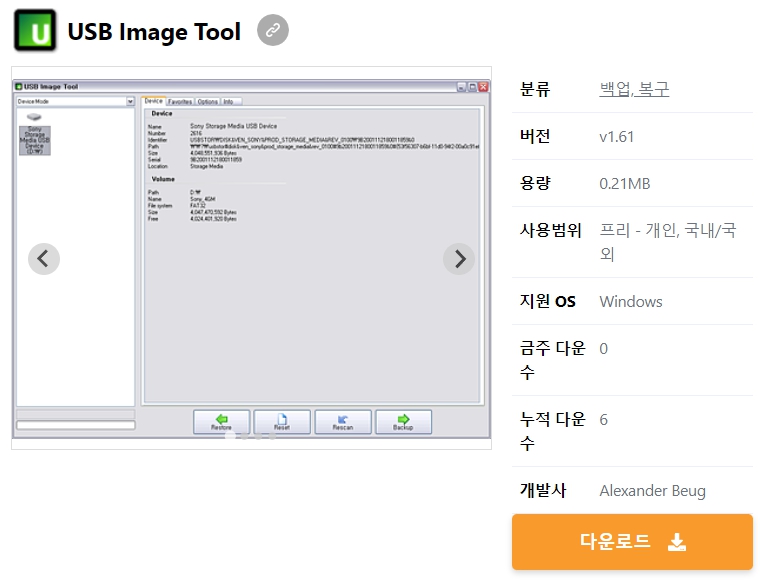Advance to the next screenshot with the right arrow

459,259
